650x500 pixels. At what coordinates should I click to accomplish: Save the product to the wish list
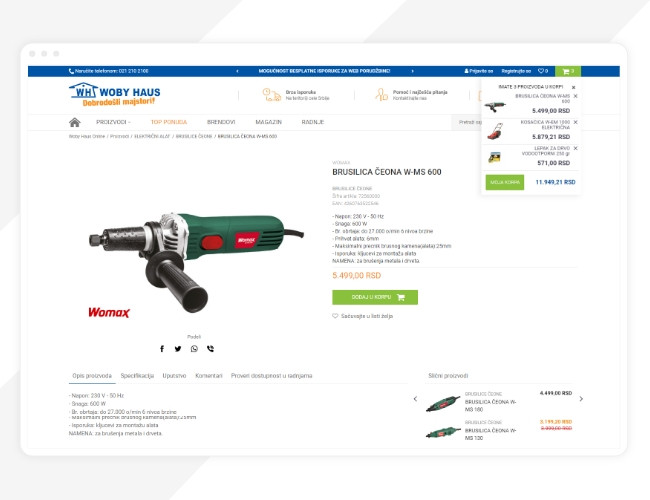362,316
